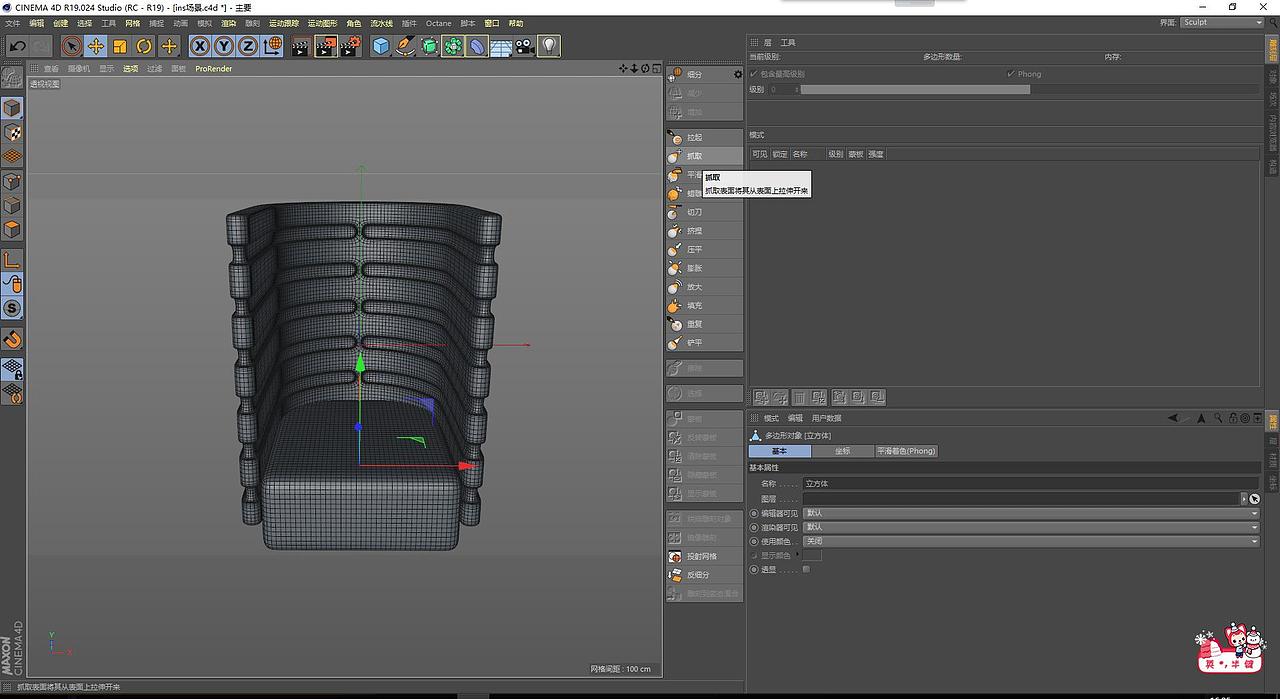Switch to the 基本 tab
The width and height of the screenshot is (1280, 699).
tap(780, 451)
